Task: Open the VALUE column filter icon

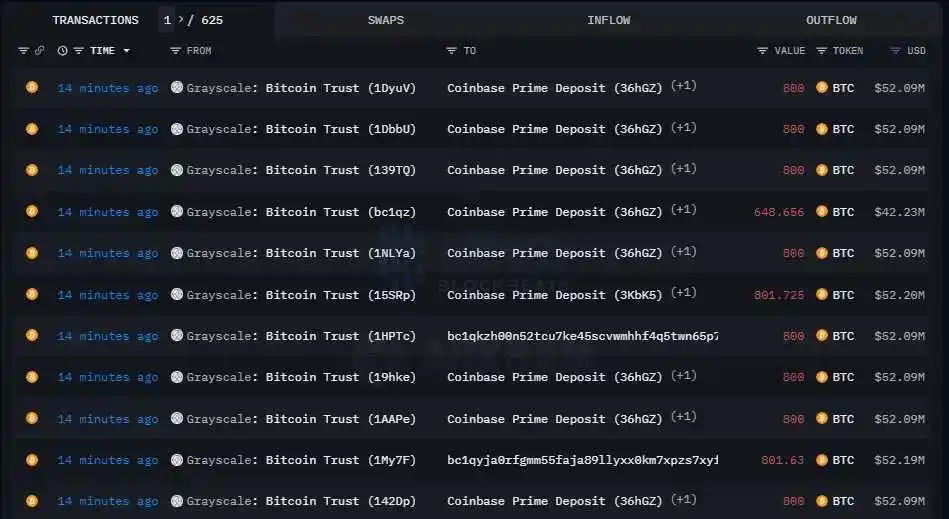Action: [x=763, y=51]
